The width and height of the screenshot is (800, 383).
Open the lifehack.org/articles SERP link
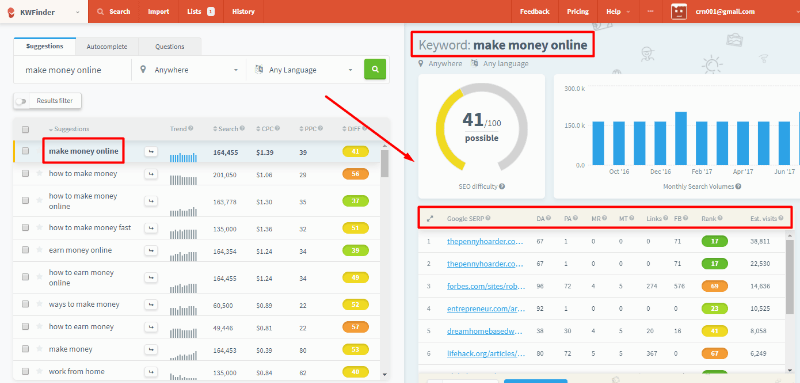tap(485, 353)
